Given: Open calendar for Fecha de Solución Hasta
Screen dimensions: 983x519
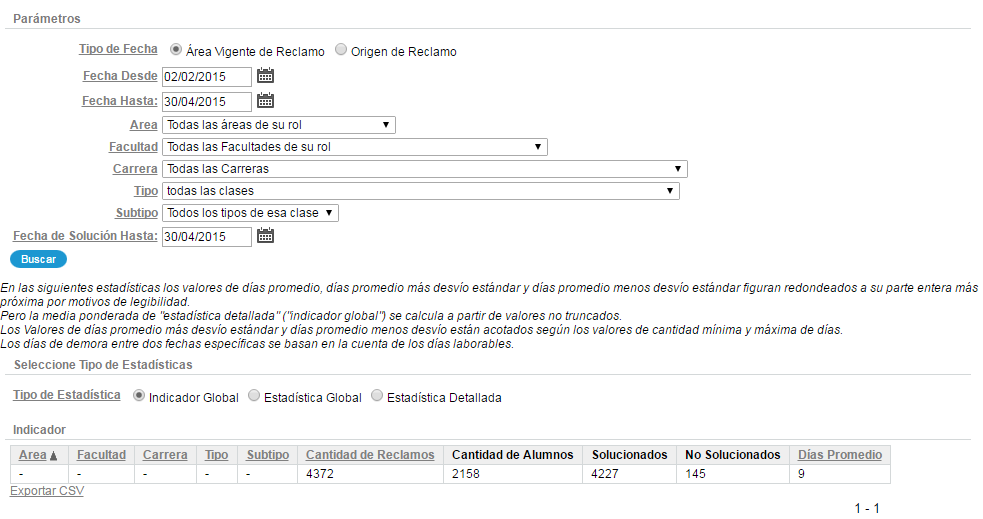Looking at the screenshot, I should [x=265, y=236].
